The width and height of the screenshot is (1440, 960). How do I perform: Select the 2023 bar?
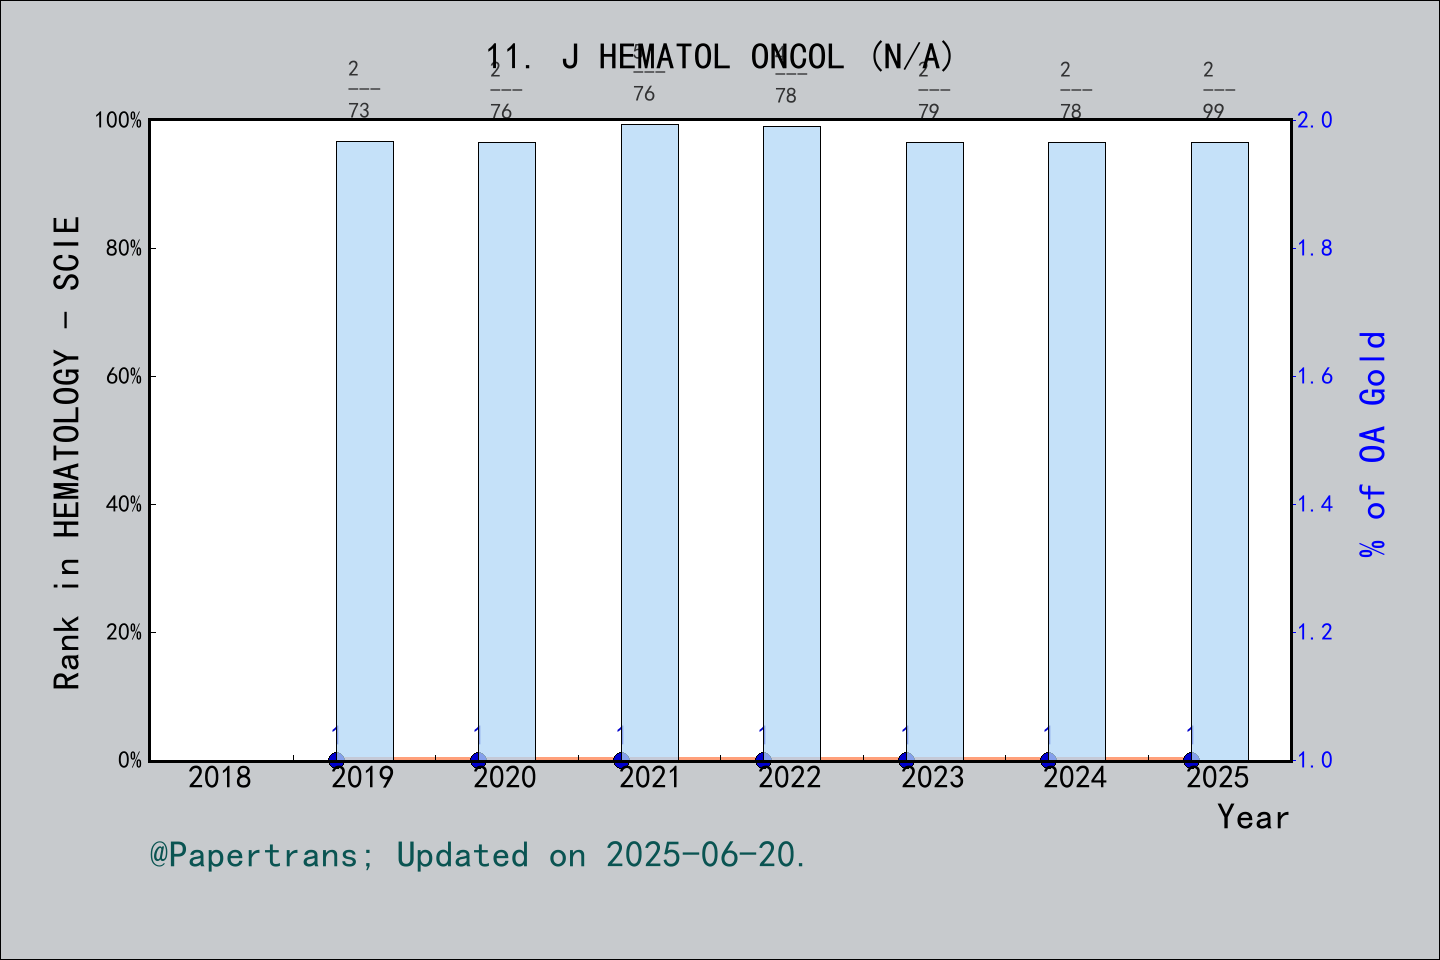(x=934, y=450)
